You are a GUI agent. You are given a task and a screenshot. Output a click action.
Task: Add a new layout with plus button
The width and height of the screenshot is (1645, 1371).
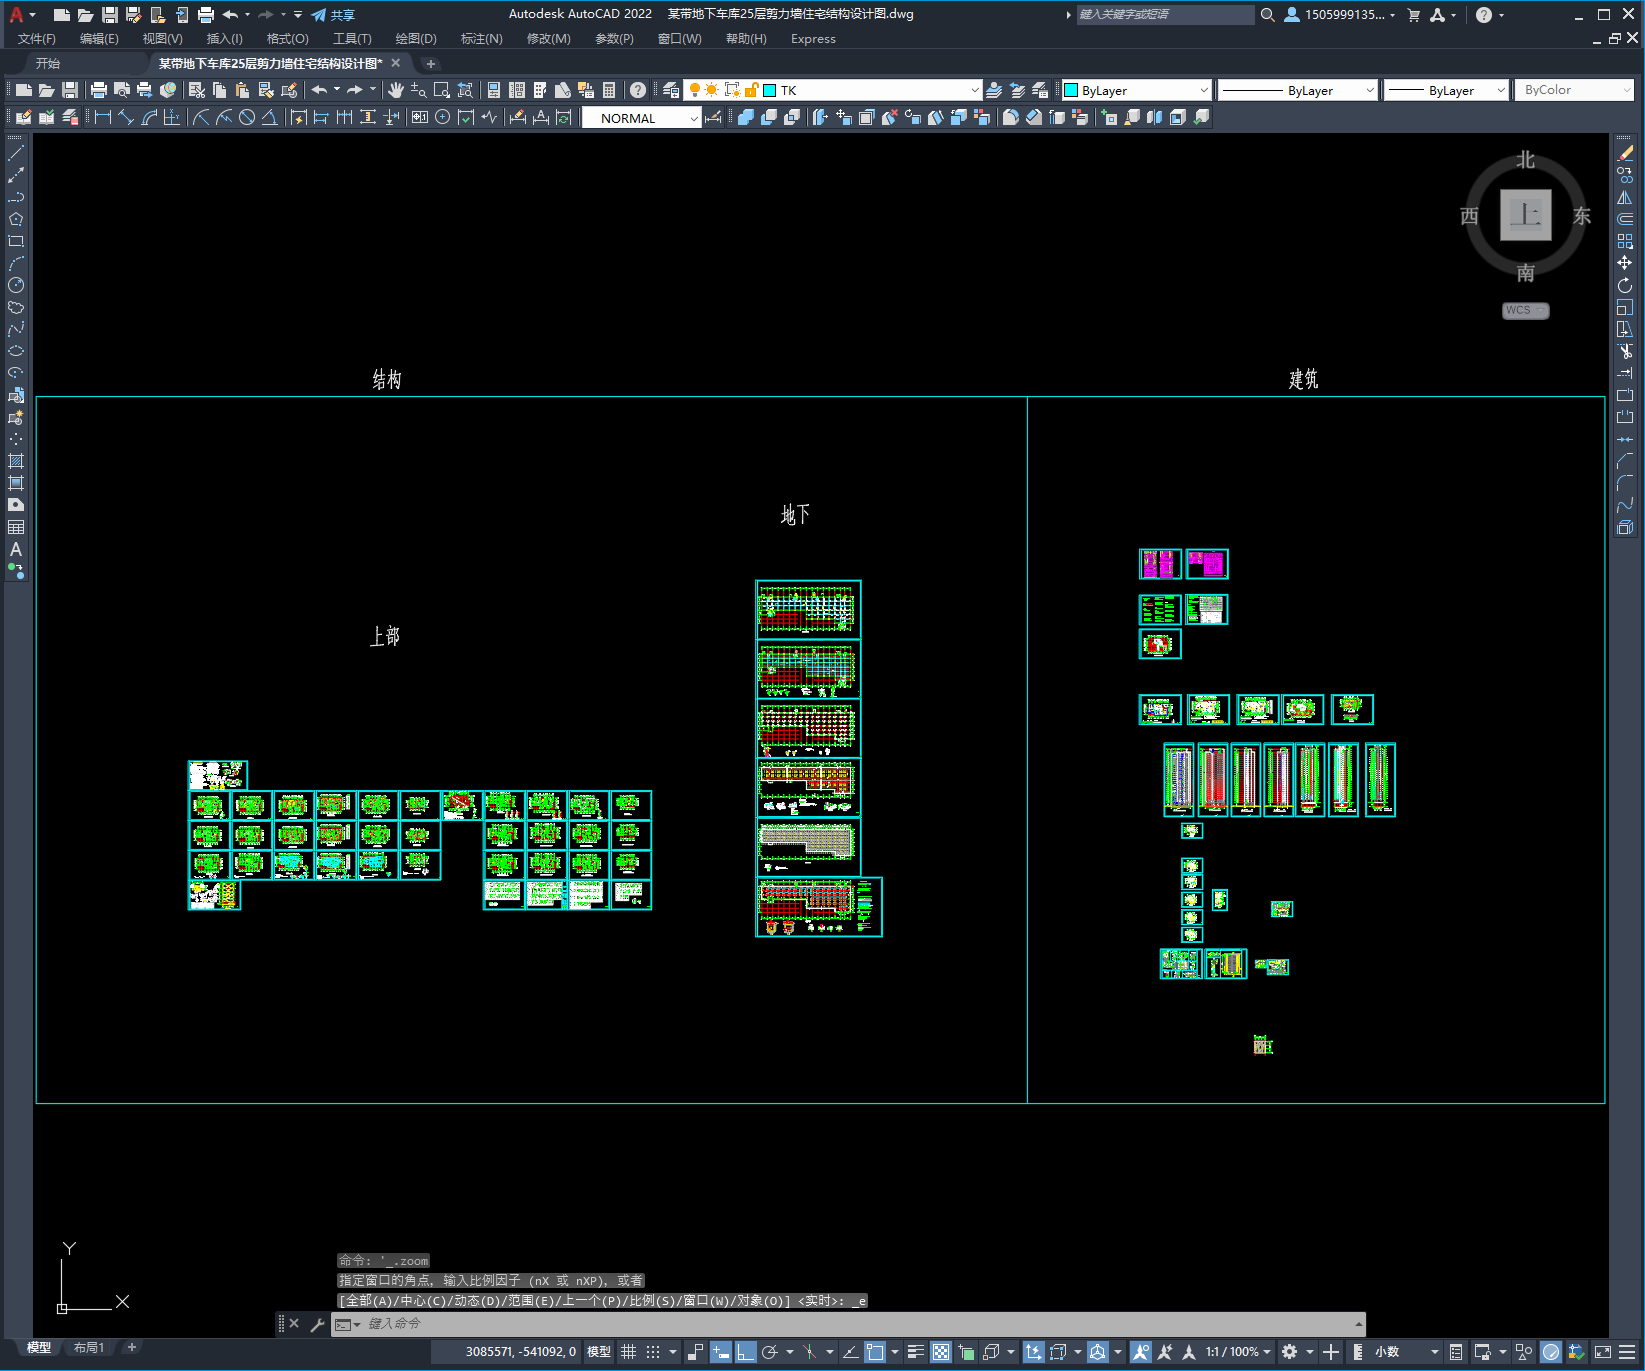[x=131, y=1348]
